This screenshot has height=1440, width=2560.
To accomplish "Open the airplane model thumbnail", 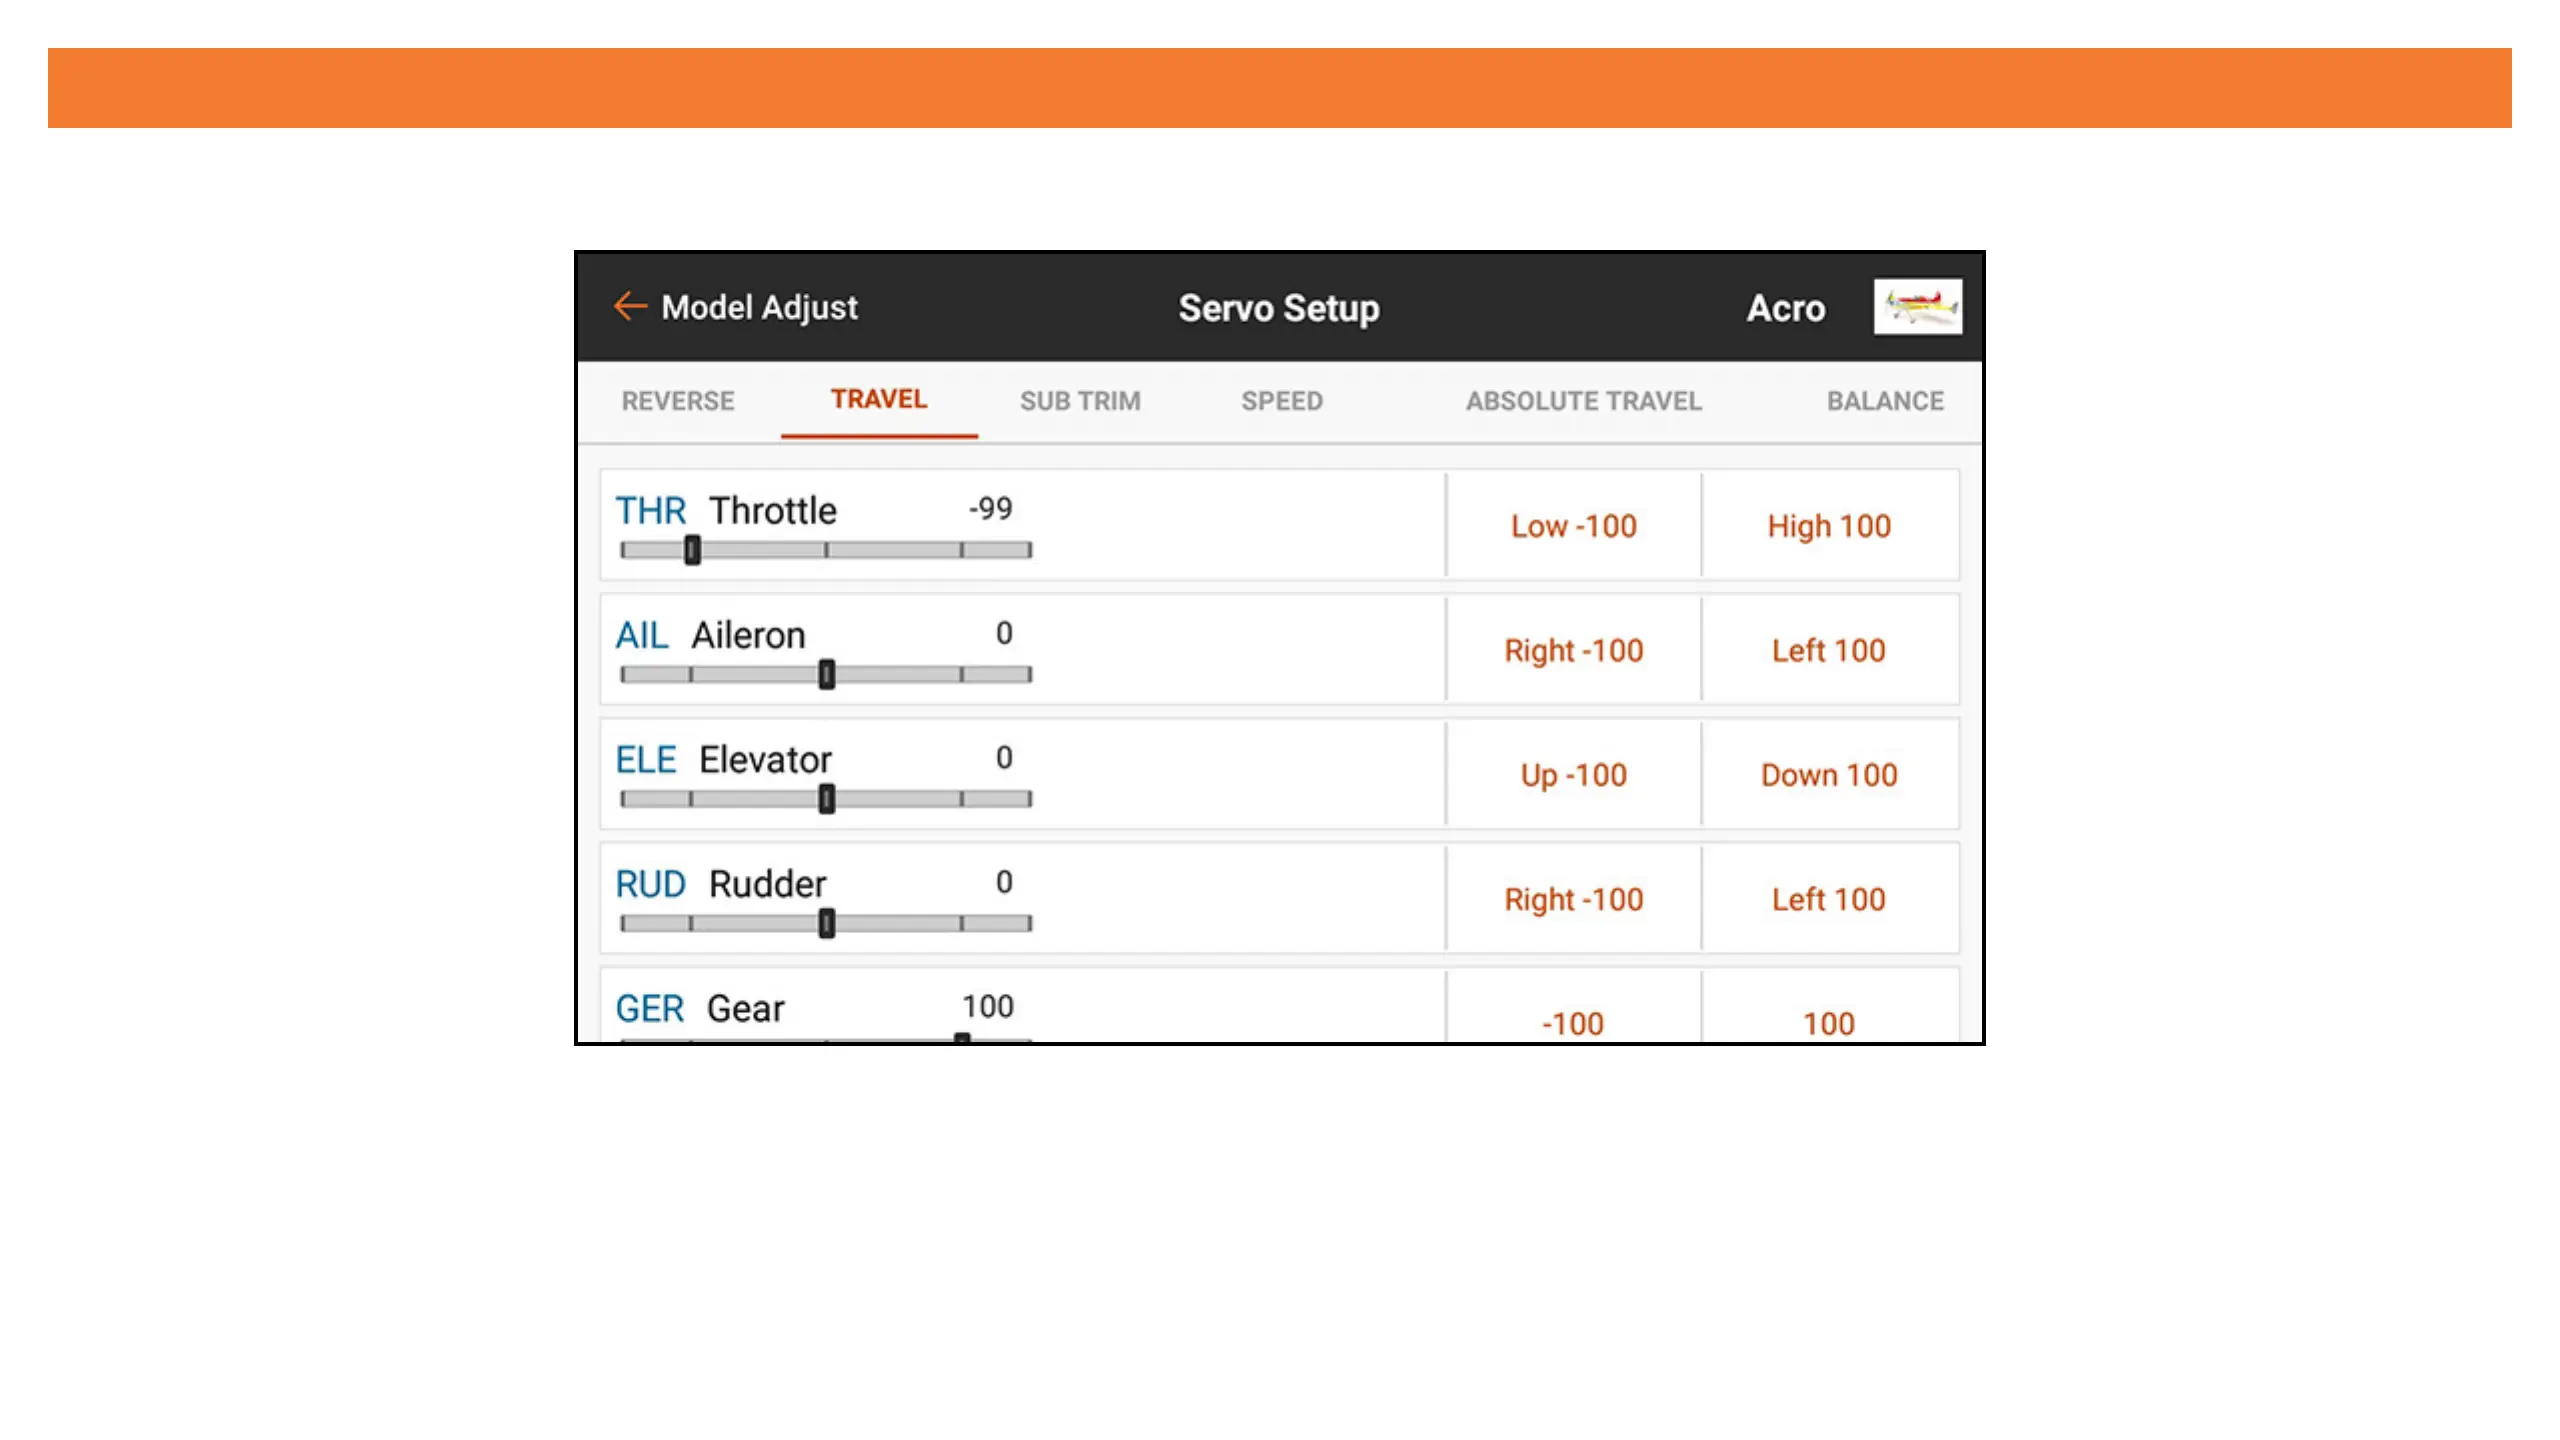I will (x=1916, y=306).
